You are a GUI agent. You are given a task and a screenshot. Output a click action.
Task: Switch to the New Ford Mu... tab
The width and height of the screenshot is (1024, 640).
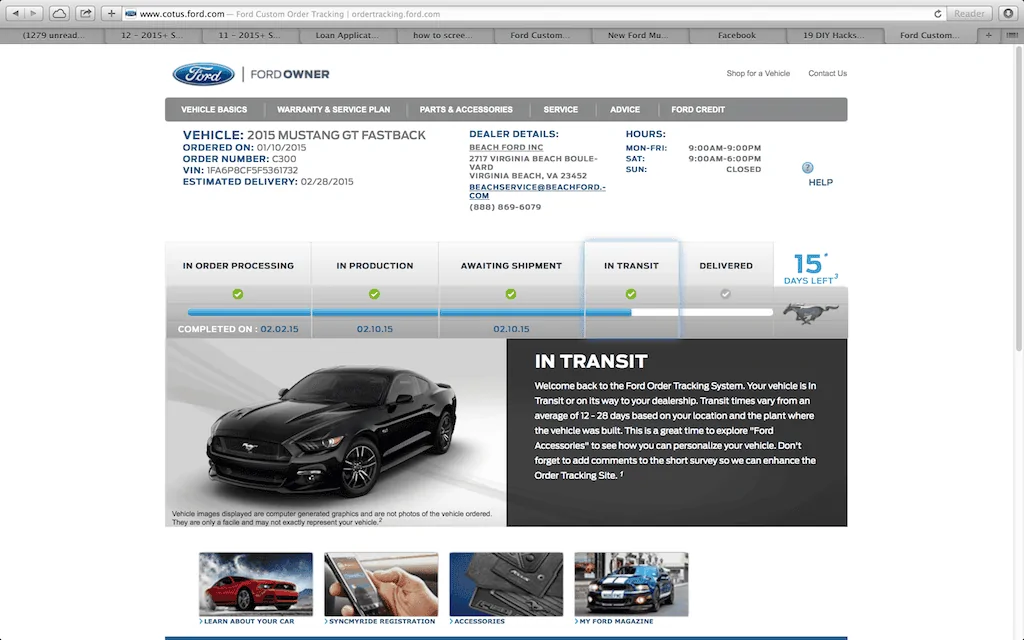(x=638, y=35)
